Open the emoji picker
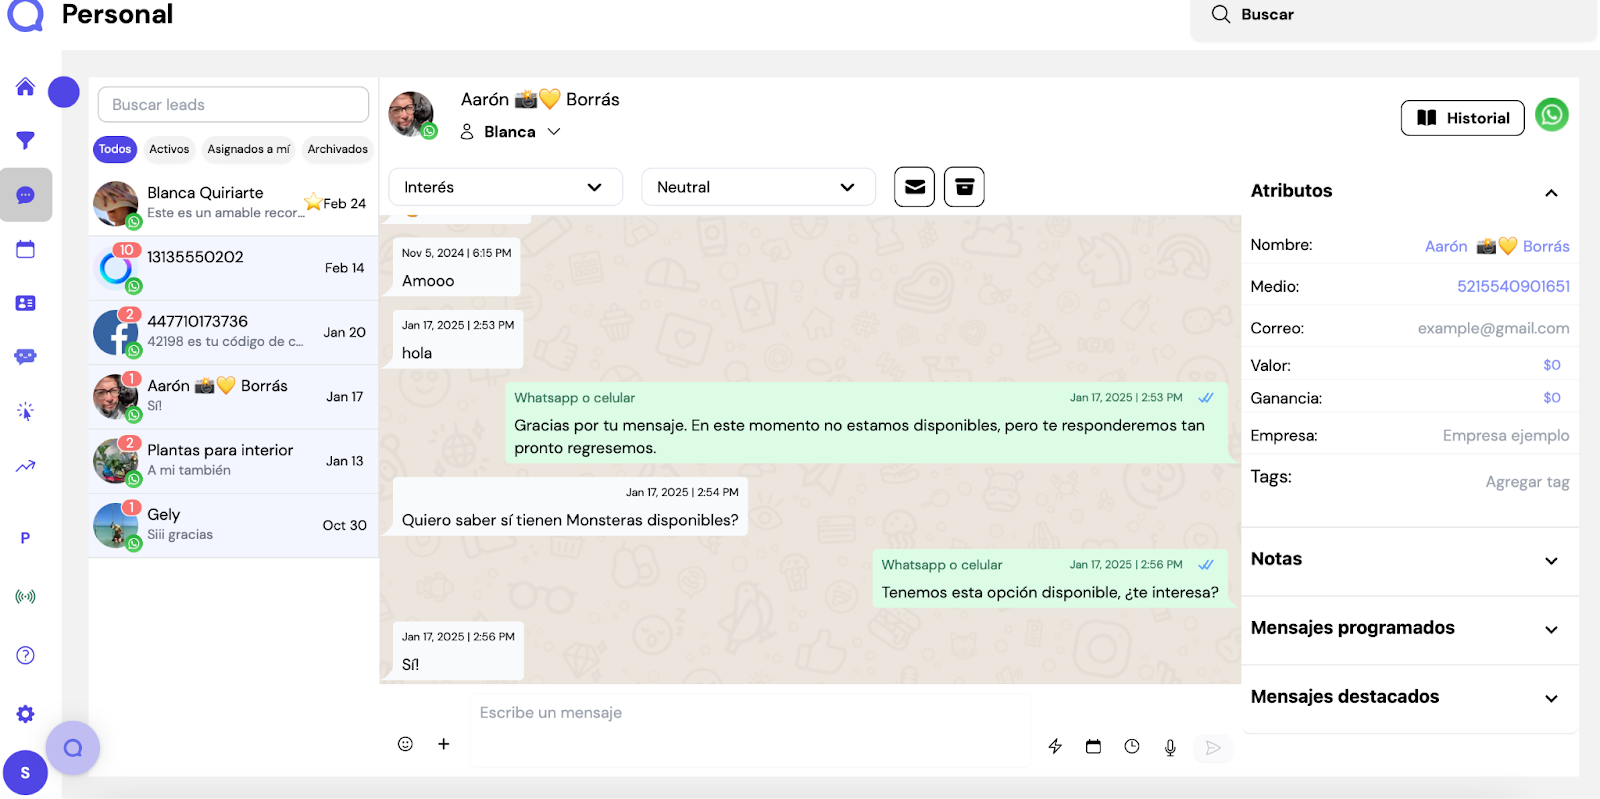Viewport: 1600px width, 799px height. [x=405, y=744]
